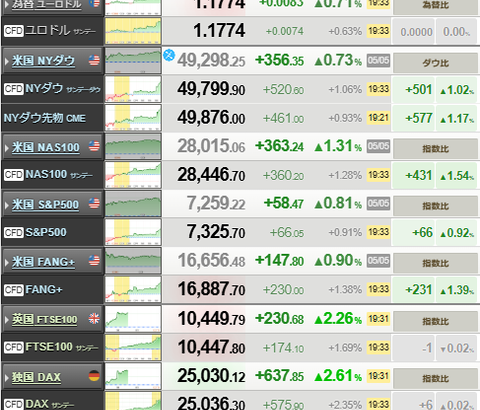Open the NYダウ先物 CME mini chart

tap(133, 118)
